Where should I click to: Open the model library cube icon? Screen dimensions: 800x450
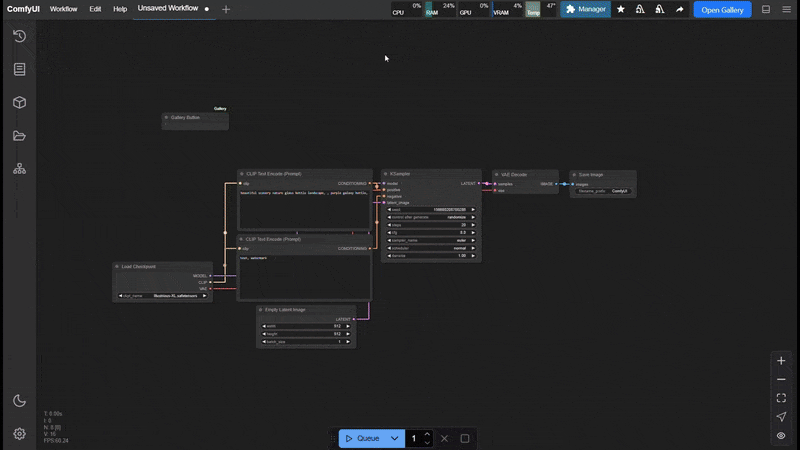[x=19, y=103]
